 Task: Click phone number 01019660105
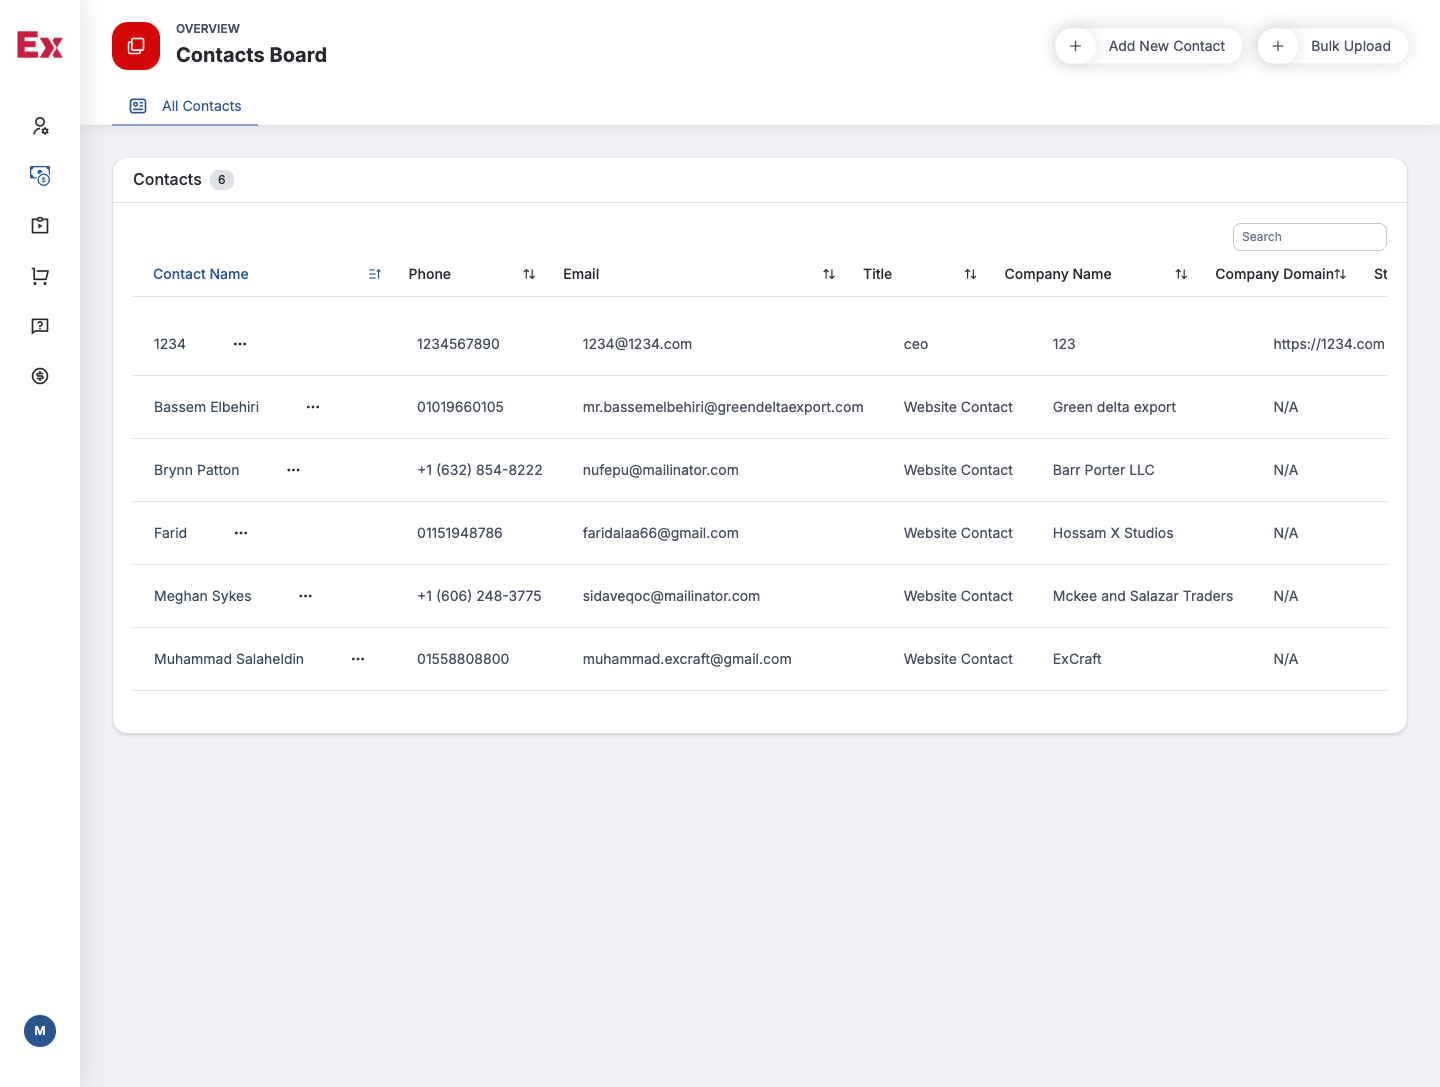(460, 407)
